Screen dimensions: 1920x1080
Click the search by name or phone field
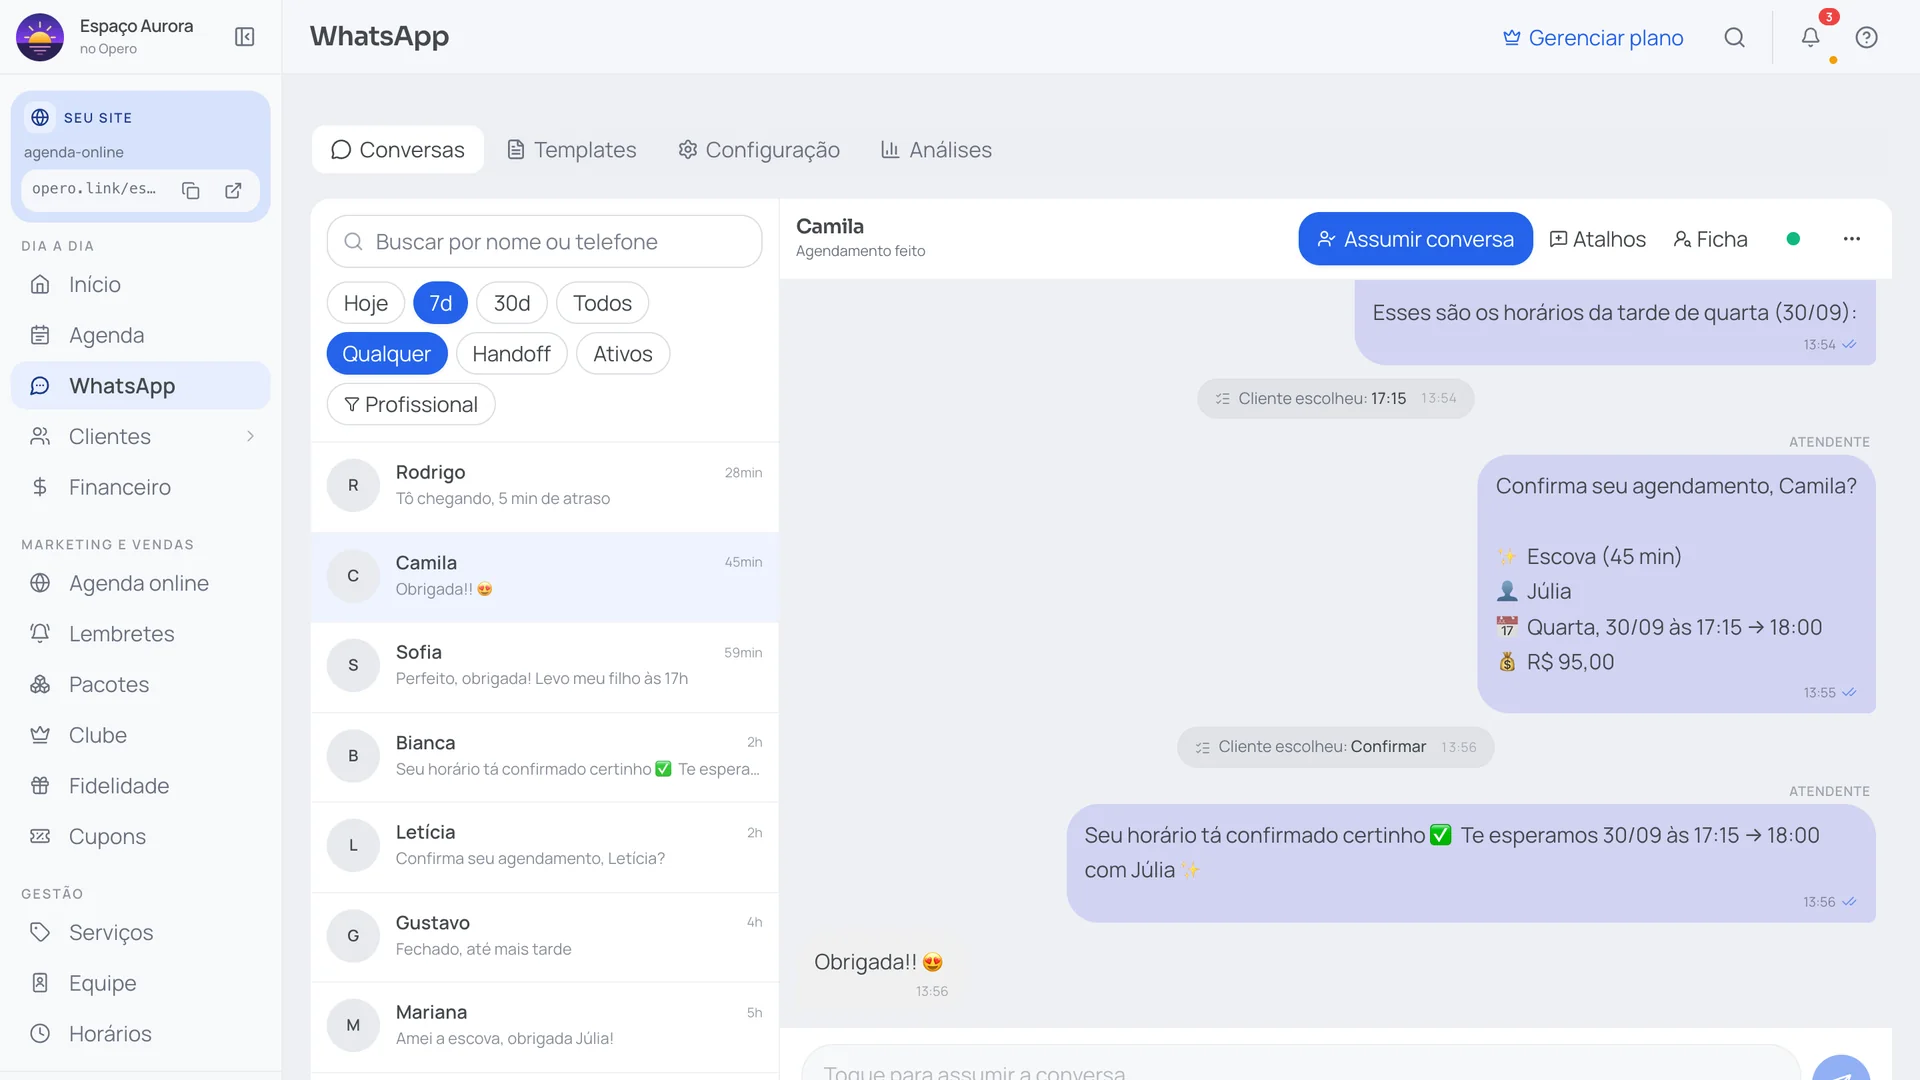click(x=544, y=242)
